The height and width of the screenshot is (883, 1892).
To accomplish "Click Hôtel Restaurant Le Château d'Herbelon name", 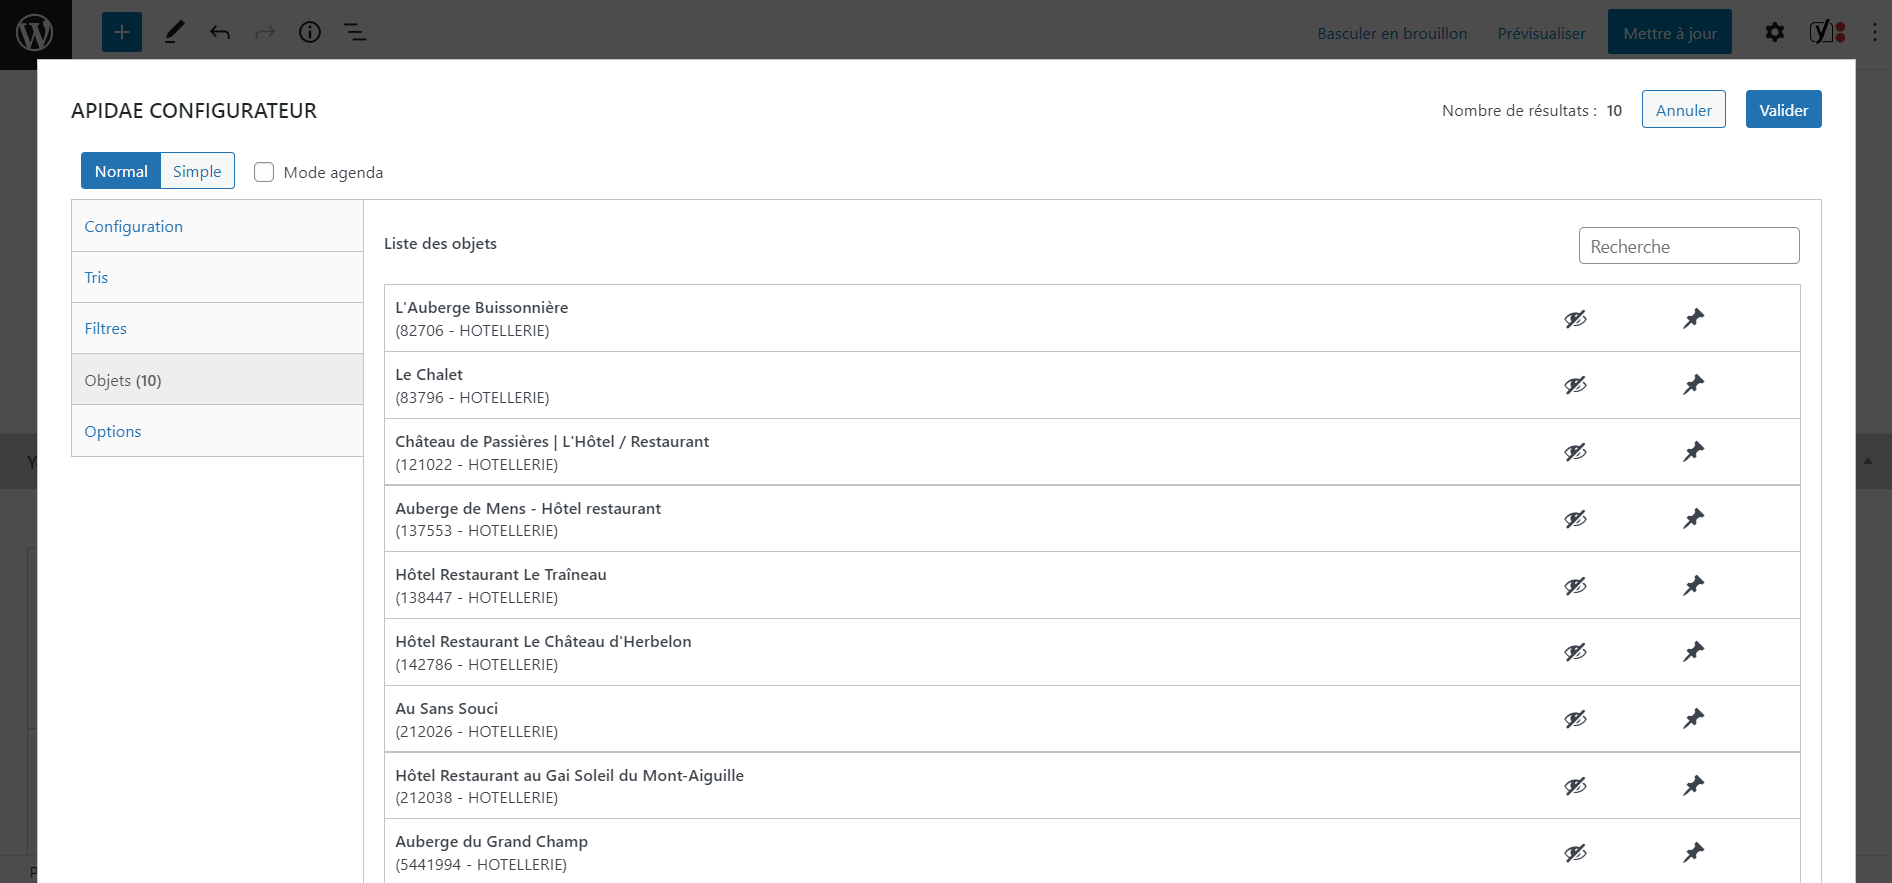I will pos(543,641).
